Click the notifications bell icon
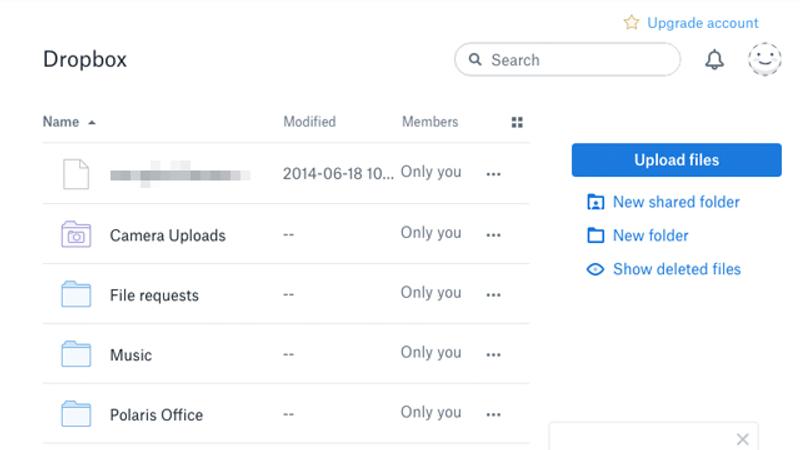 (x=714, y=60)
